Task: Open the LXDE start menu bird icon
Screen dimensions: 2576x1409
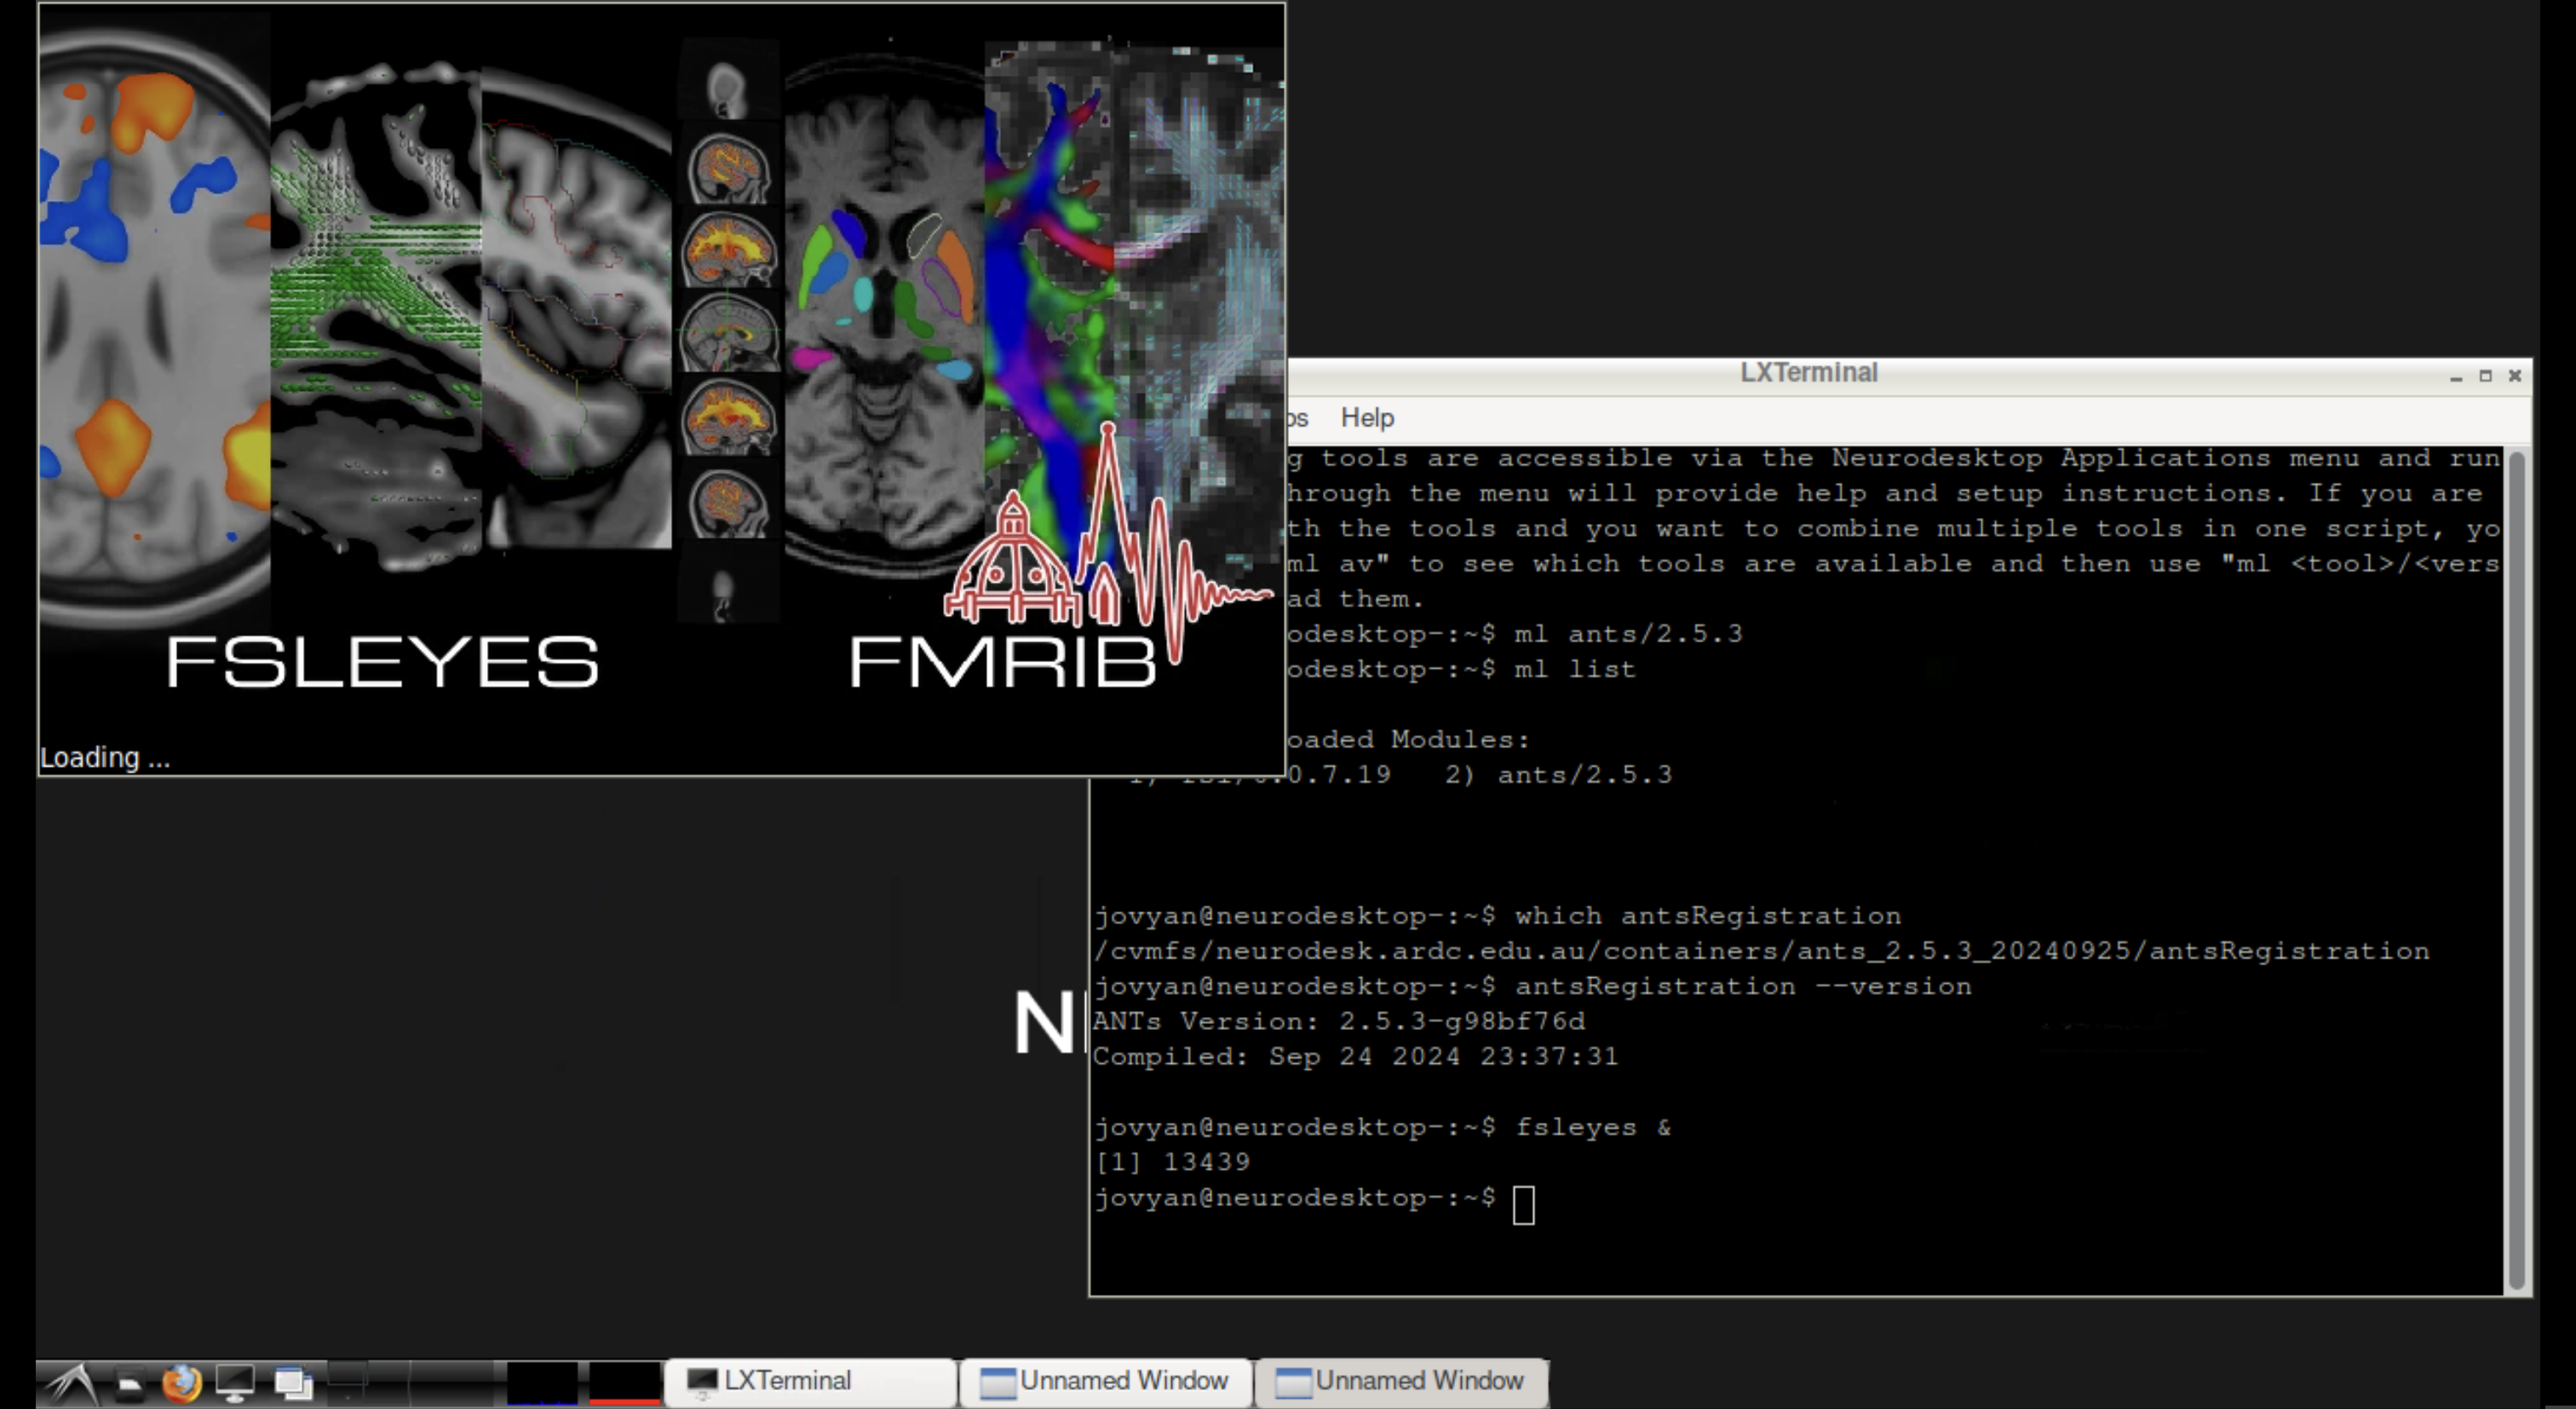Action: 72,1384
